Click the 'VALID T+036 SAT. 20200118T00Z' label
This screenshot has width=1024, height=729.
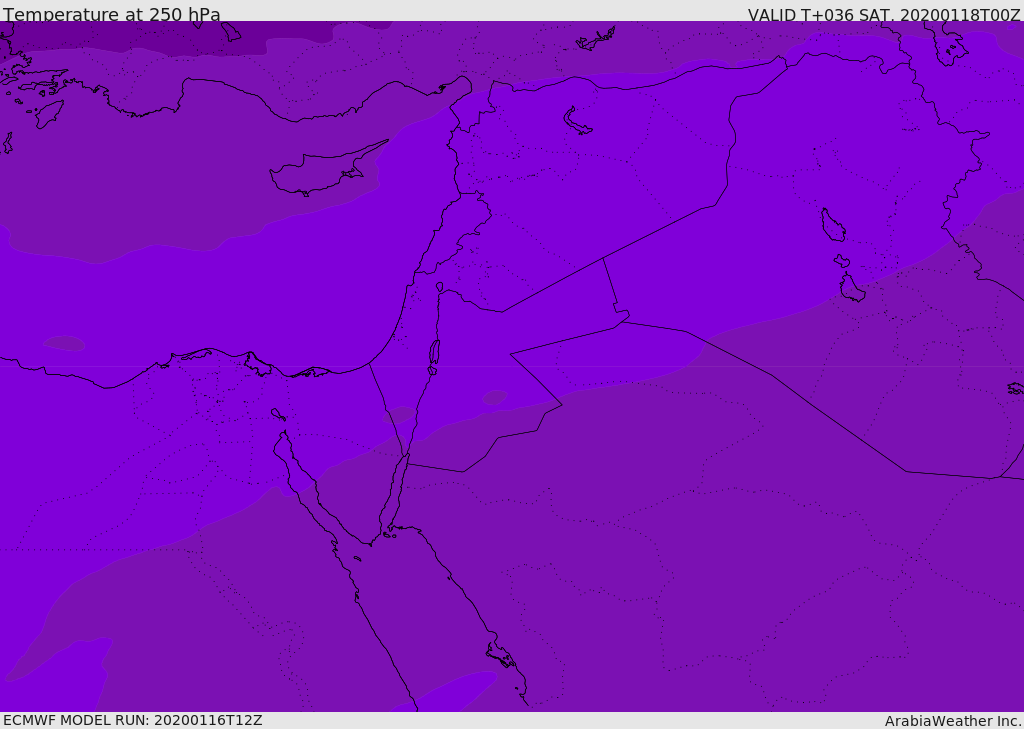click(884, 14)
